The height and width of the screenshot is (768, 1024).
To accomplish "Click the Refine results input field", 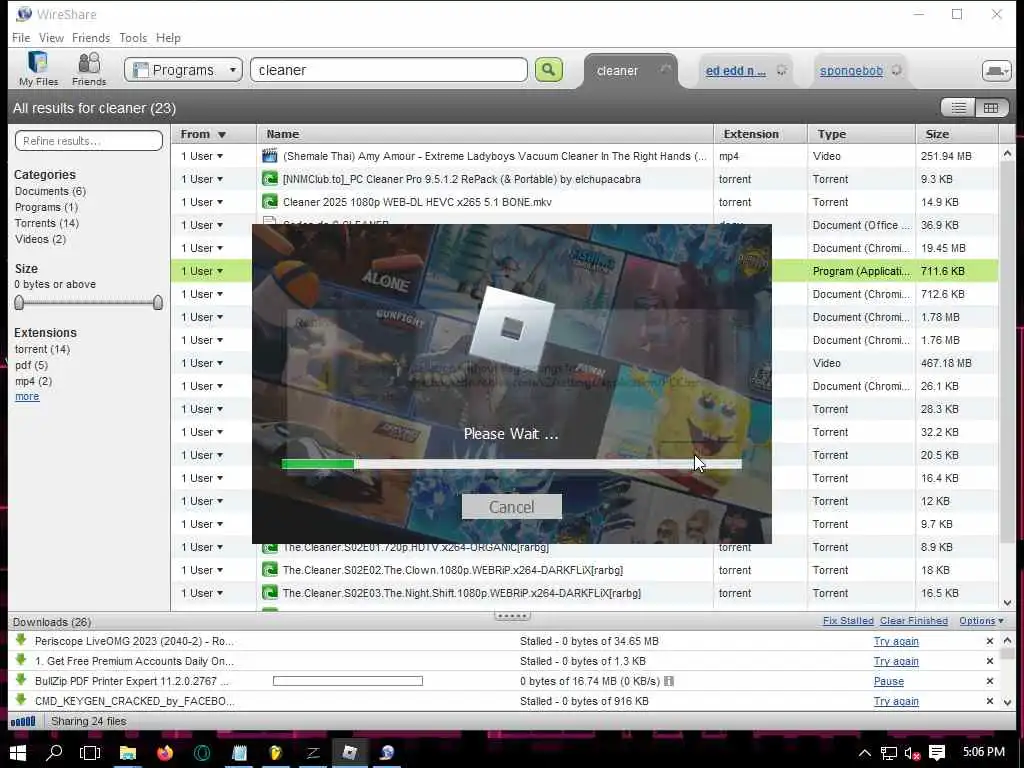I will pos(89,140).
